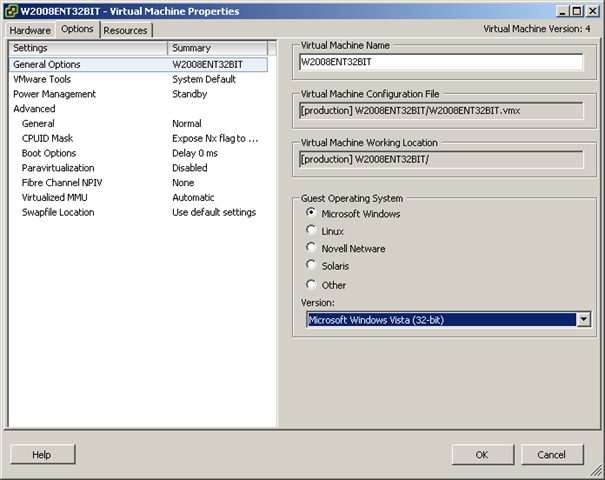The image size is (605, 480).
Task: Choose Novell Netware as guest OS
Action: pos(312,248)
